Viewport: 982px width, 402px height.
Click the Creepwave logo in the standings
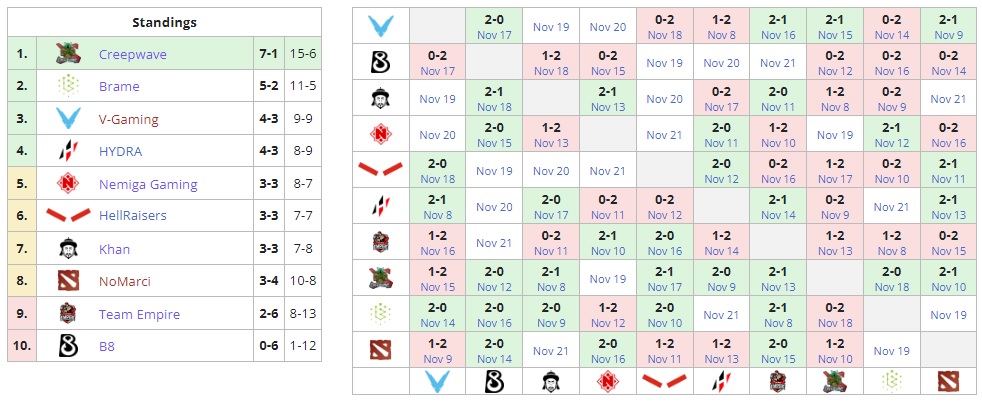(68, 54)
